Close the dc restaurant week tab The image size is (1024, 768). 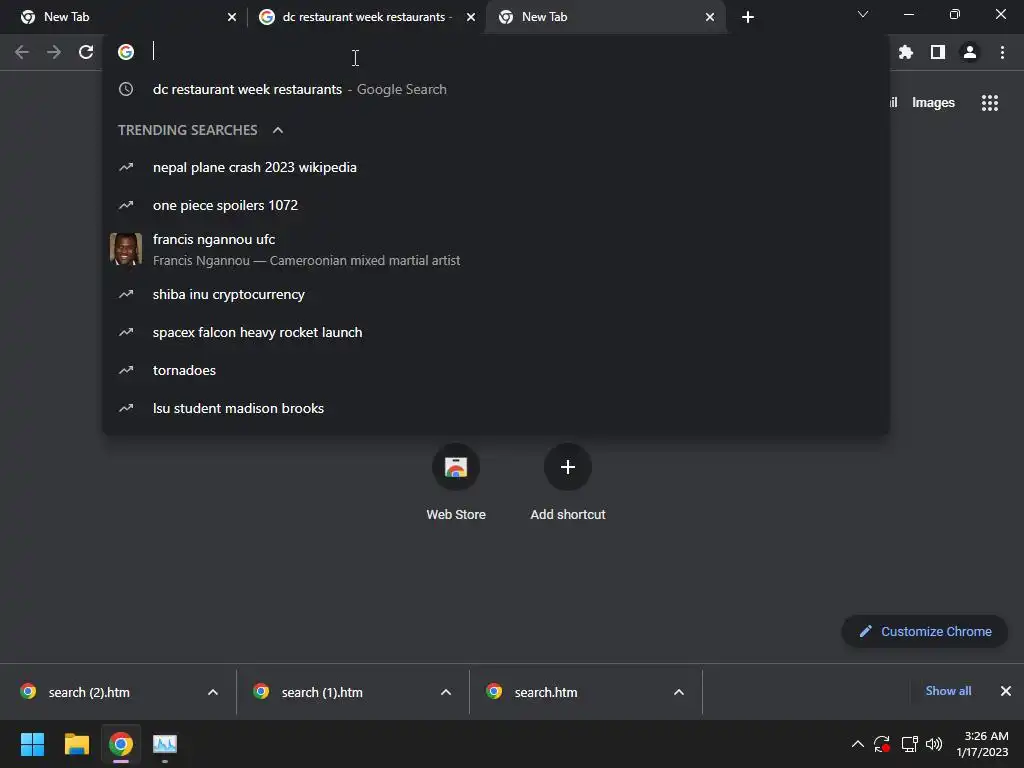(471, 17)
